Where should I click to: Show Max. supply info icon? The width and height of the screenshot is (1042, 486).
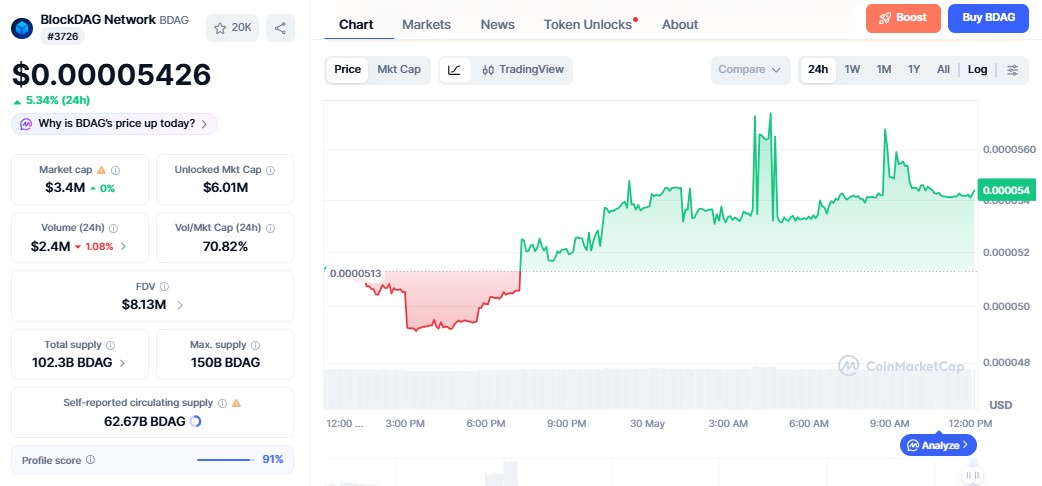click(255, 345)
